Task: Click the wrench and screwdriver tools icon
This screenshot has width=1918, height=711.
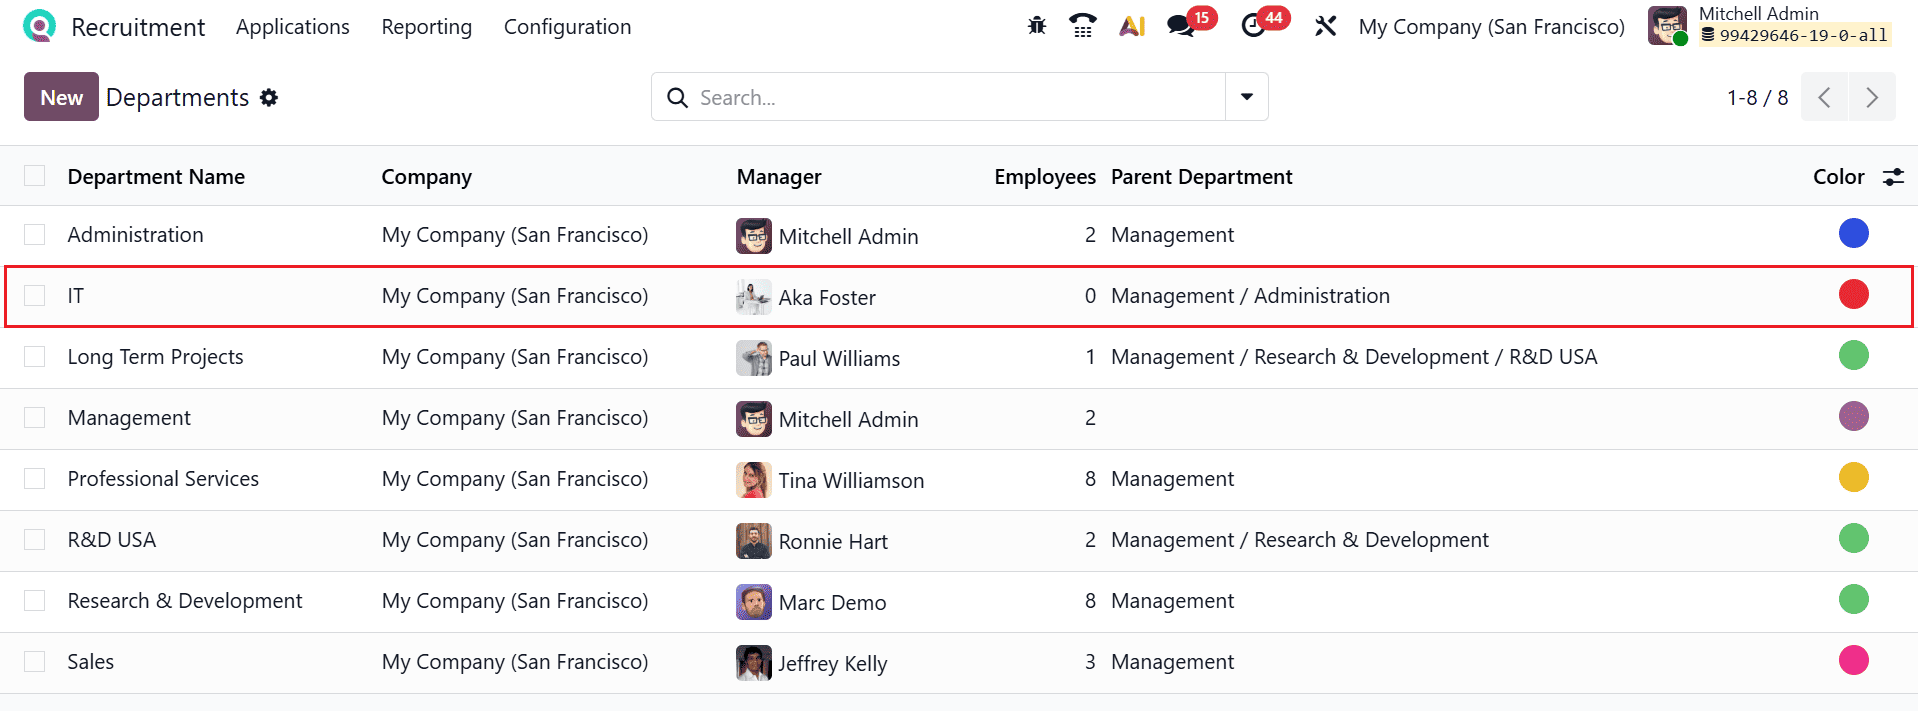Action: (x=1326, y=26)
